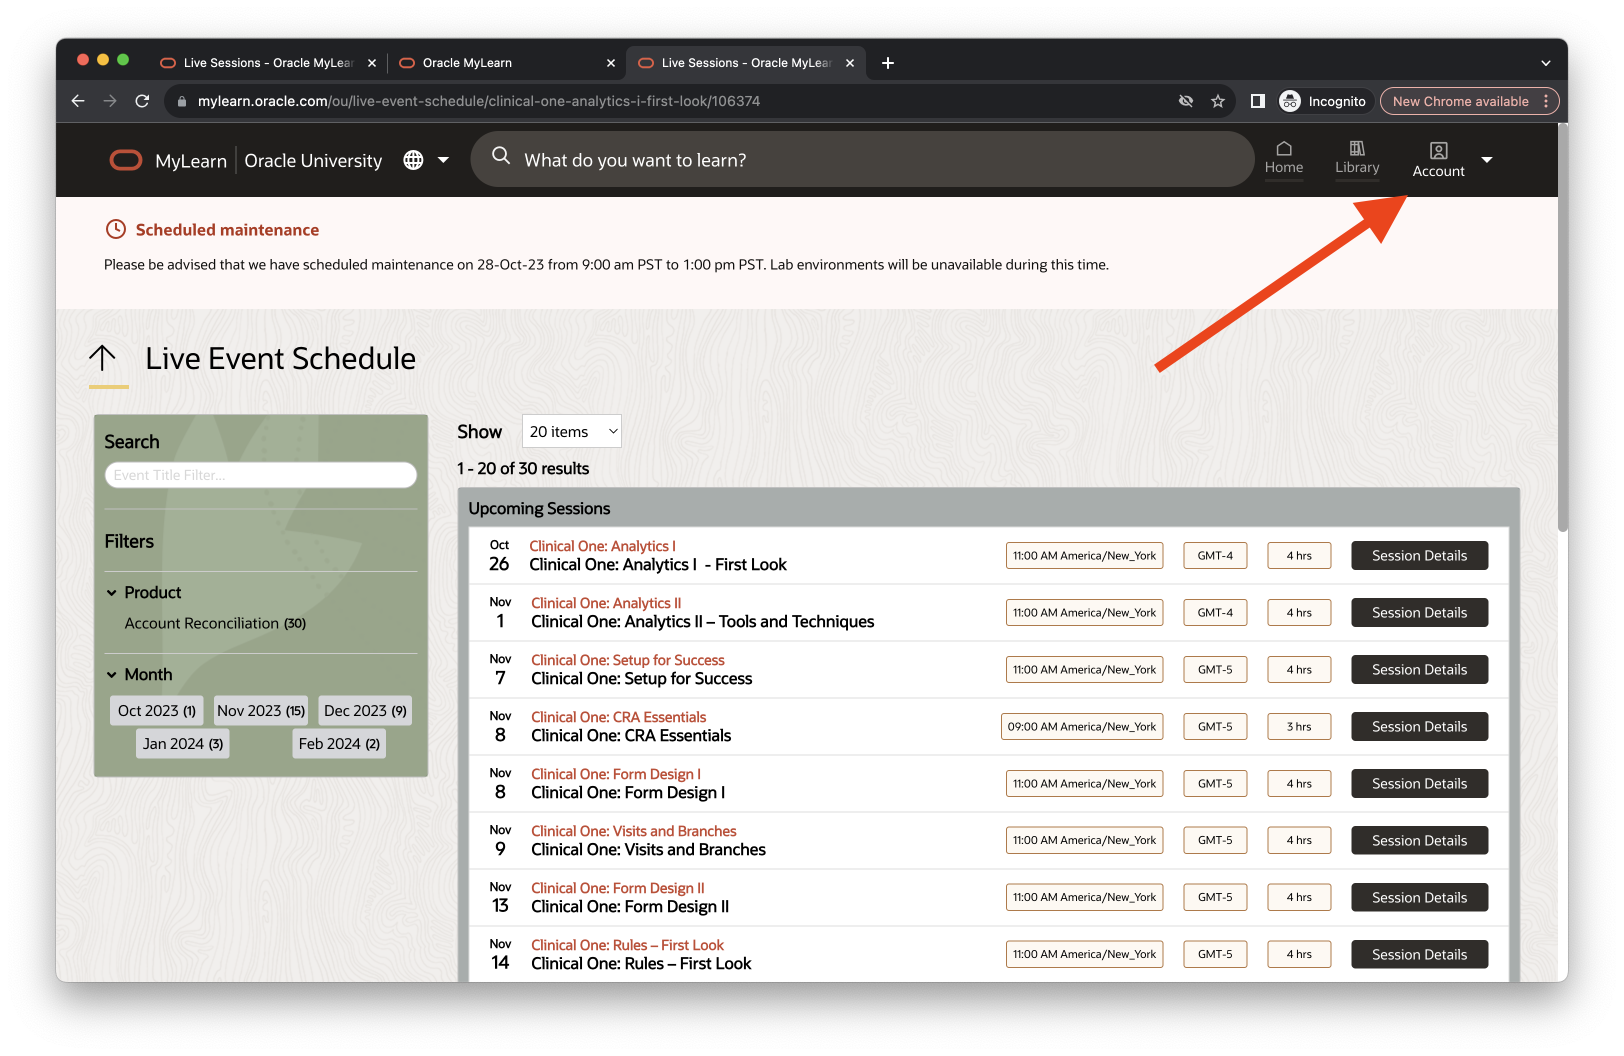Open Session Details for Nov 1 session
Screen dimensions: 1624x1056
1419,613
